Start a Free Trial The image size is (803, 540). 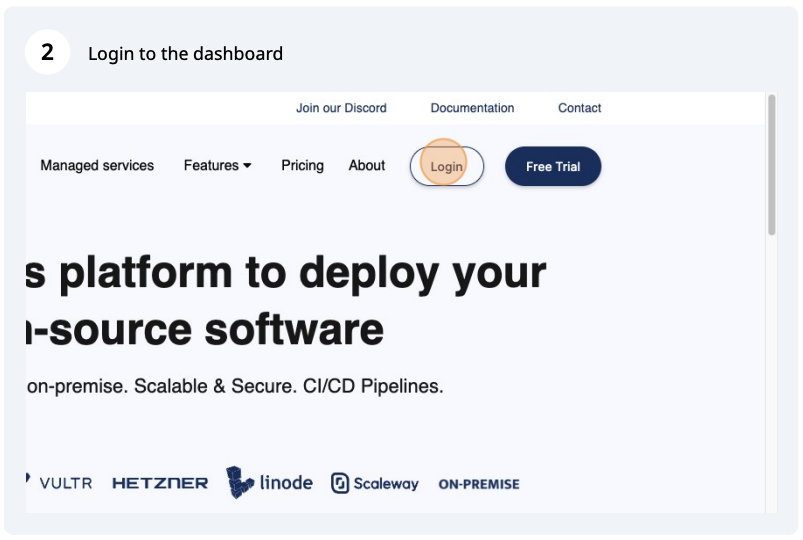pos(553,167)
